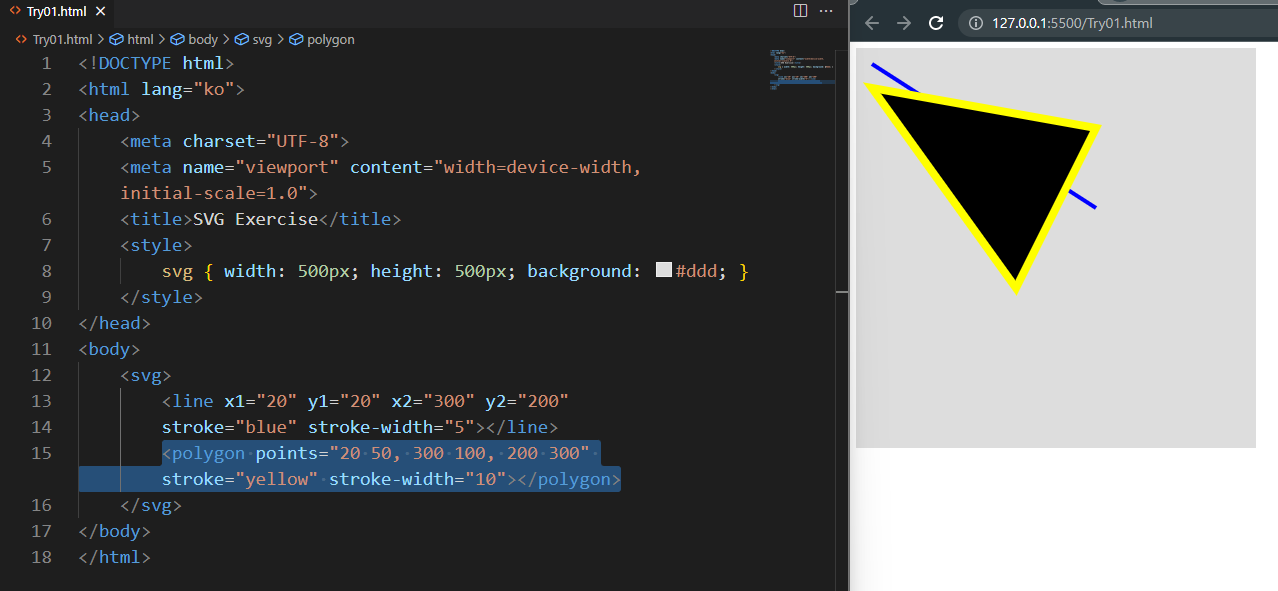Select line number 8 in gutter
Viewport: 1278px width, 591px height.
tap(45, 271)
